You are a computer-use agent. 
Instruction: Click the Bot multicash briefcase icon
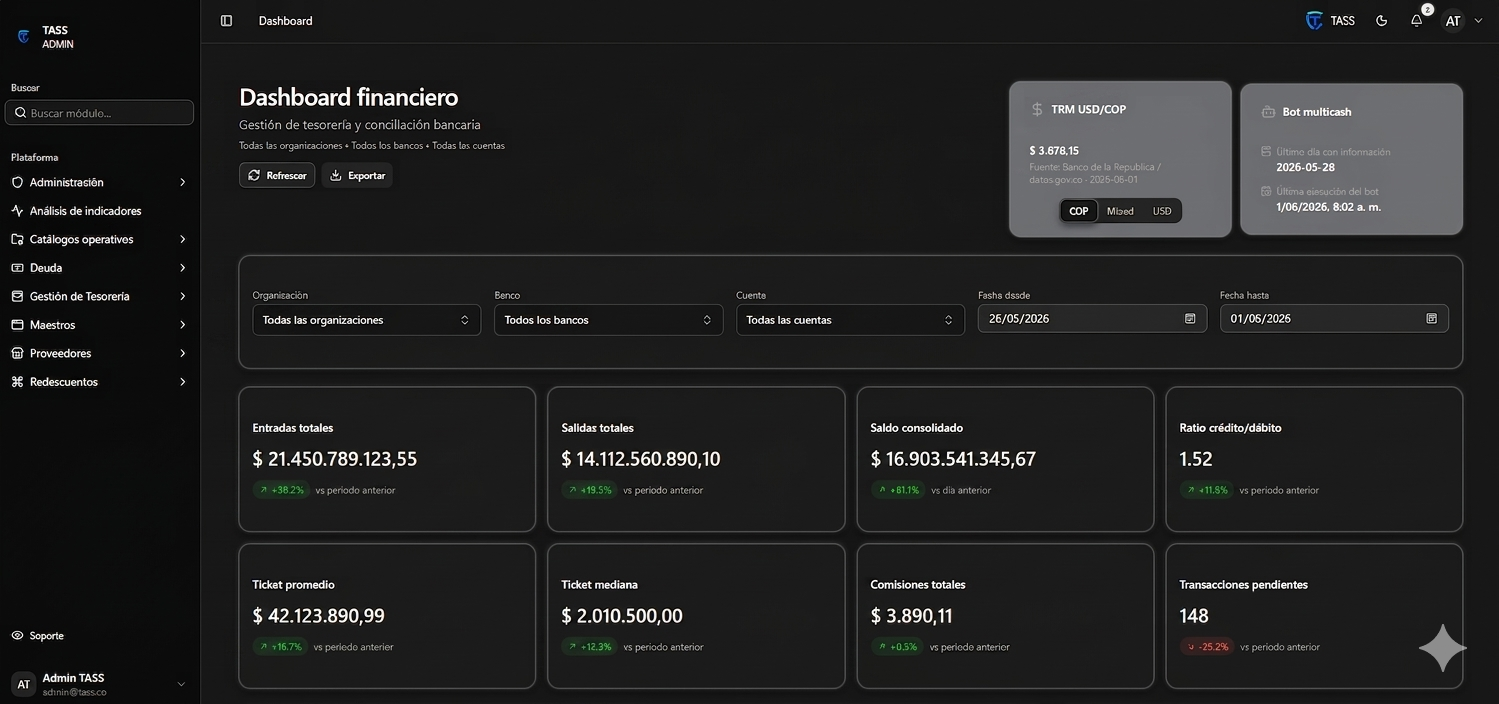pos(1268,112)
